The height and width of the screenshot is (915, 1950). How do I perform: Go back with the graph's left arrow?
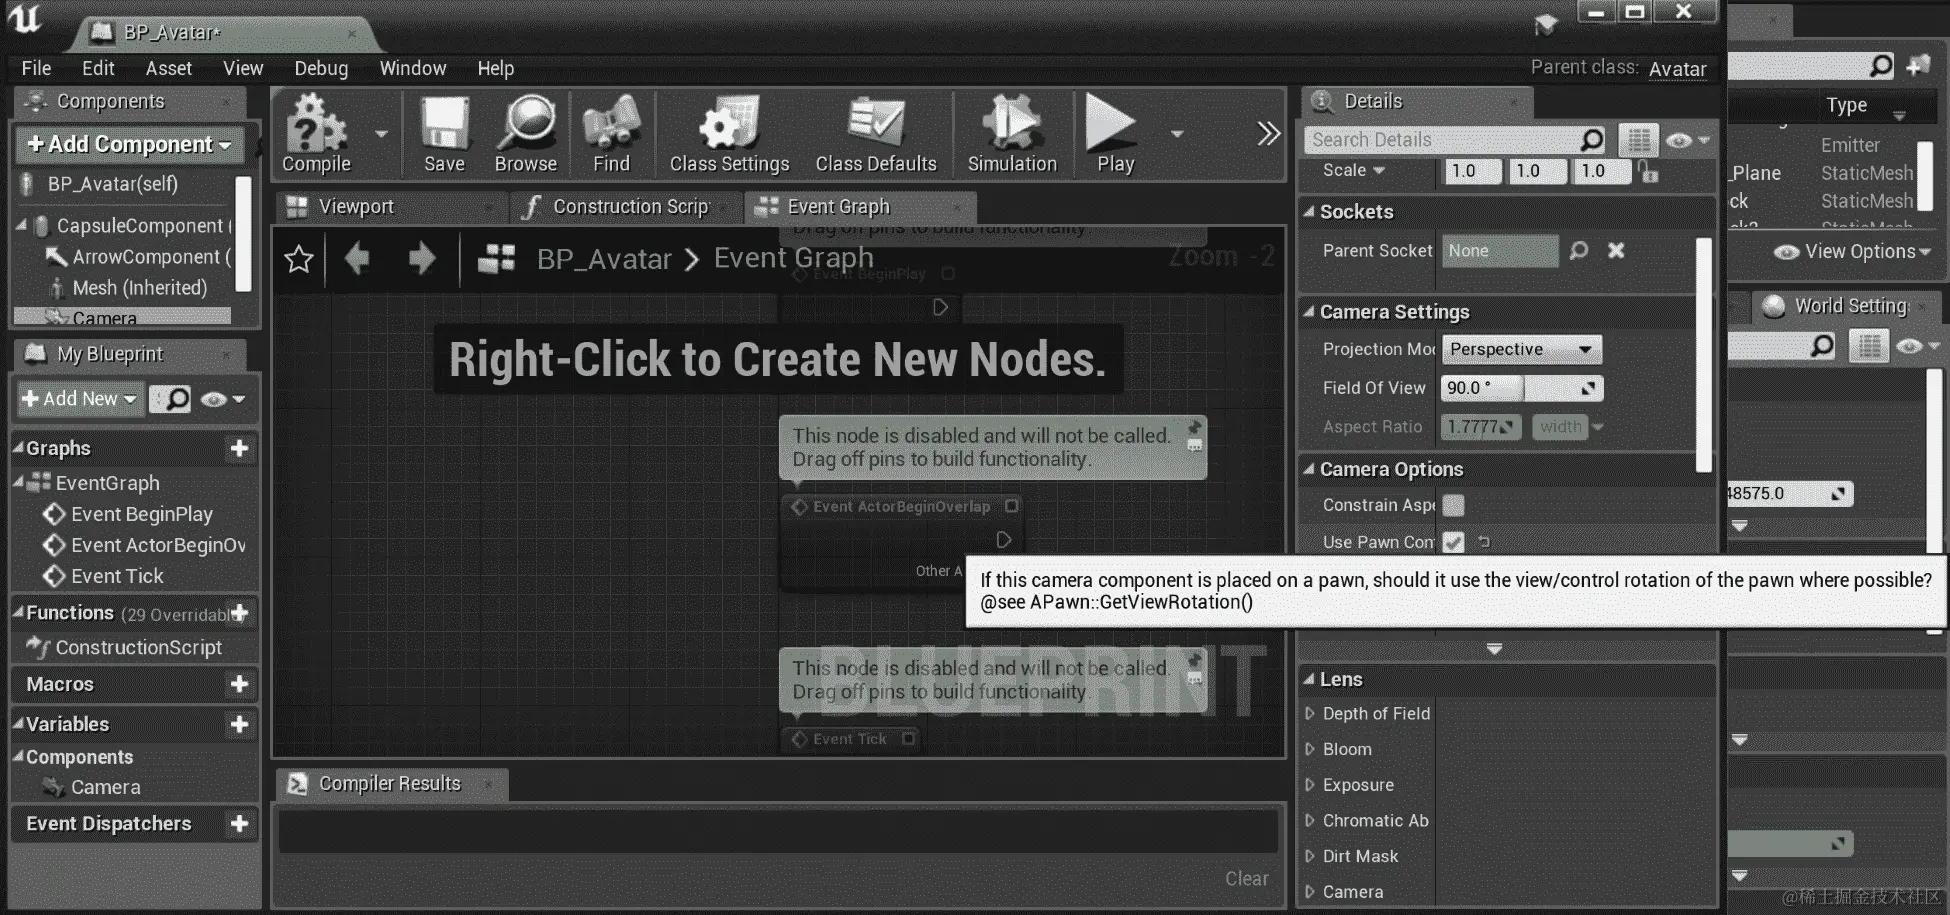[357, 259]
